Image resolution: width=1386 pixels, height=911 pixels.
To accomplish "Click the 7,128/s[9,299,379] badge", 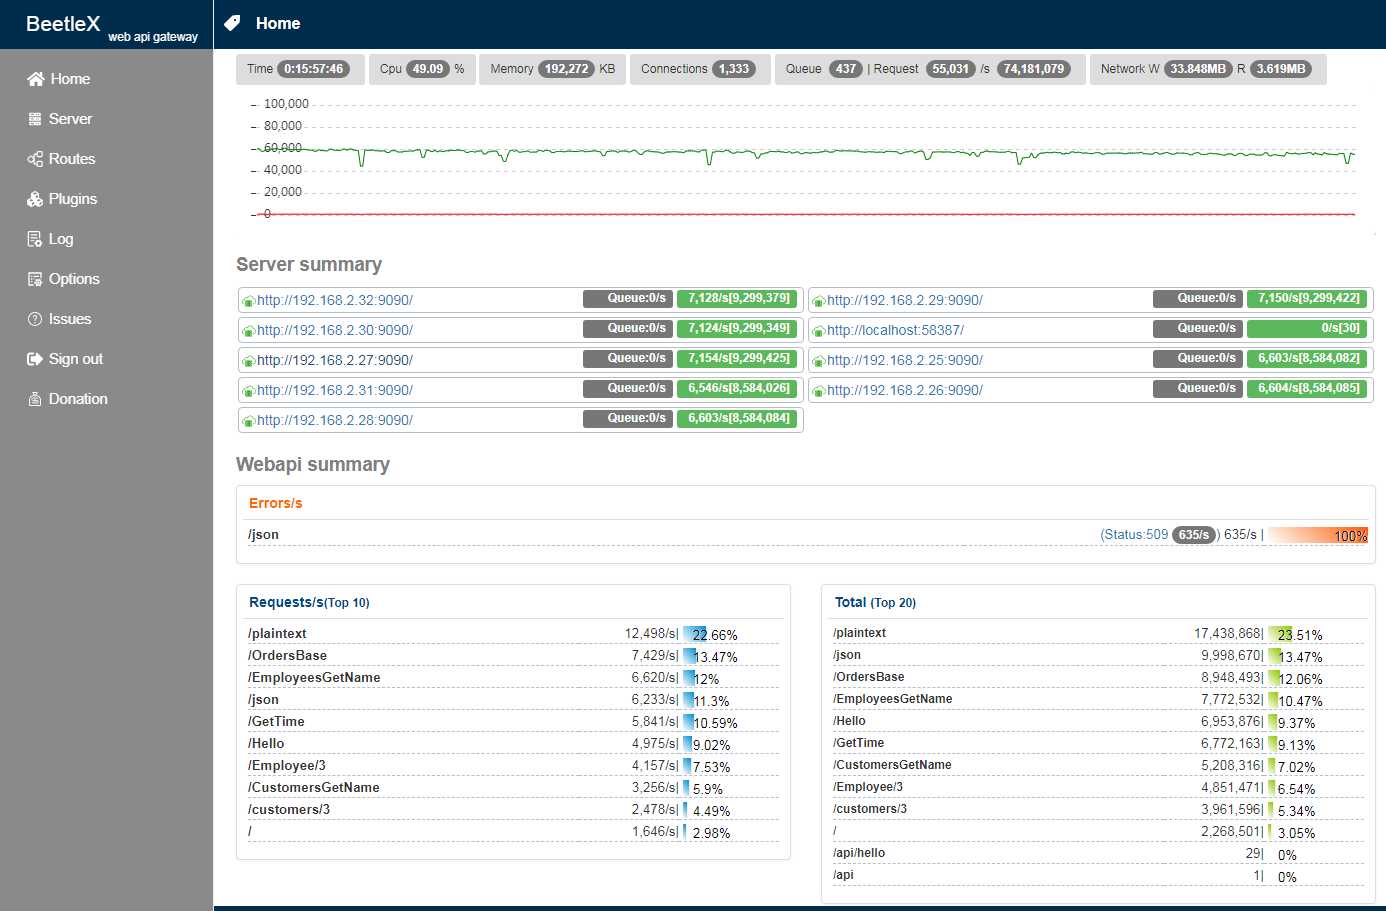I will (x=737, y=299).
